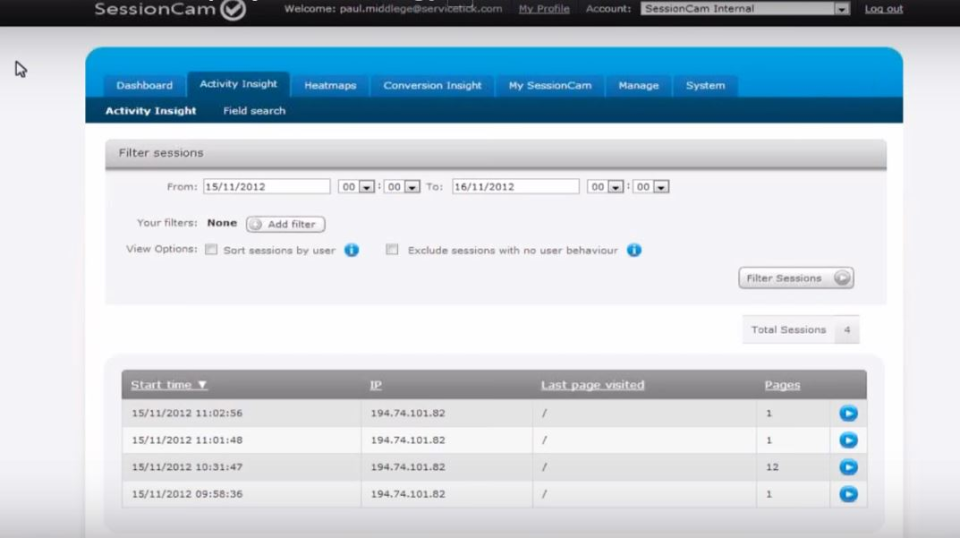Enable Sort sessions by user checkbox
Image resolution: width=960 pixels, height=538 pixels.
click(211, 249)
